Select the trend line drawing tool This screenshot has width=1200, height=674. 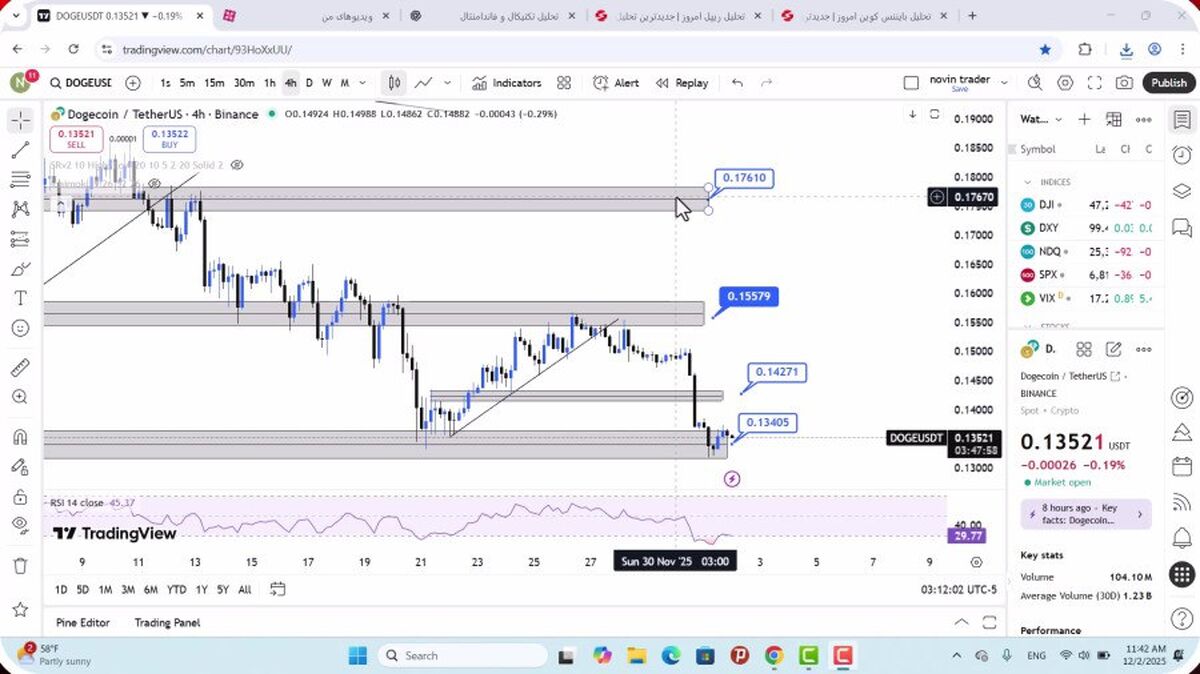[20, 151]
